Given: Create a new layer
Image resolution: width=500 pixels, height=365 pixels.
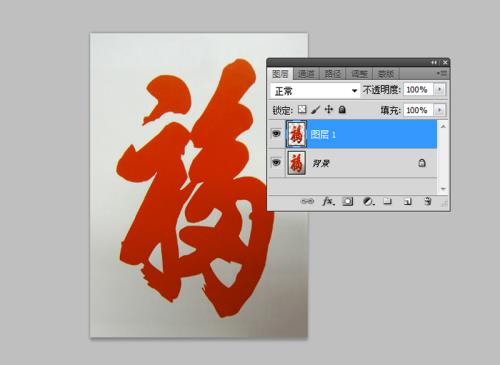Looking at the screenshot, I should click(407, 201).
